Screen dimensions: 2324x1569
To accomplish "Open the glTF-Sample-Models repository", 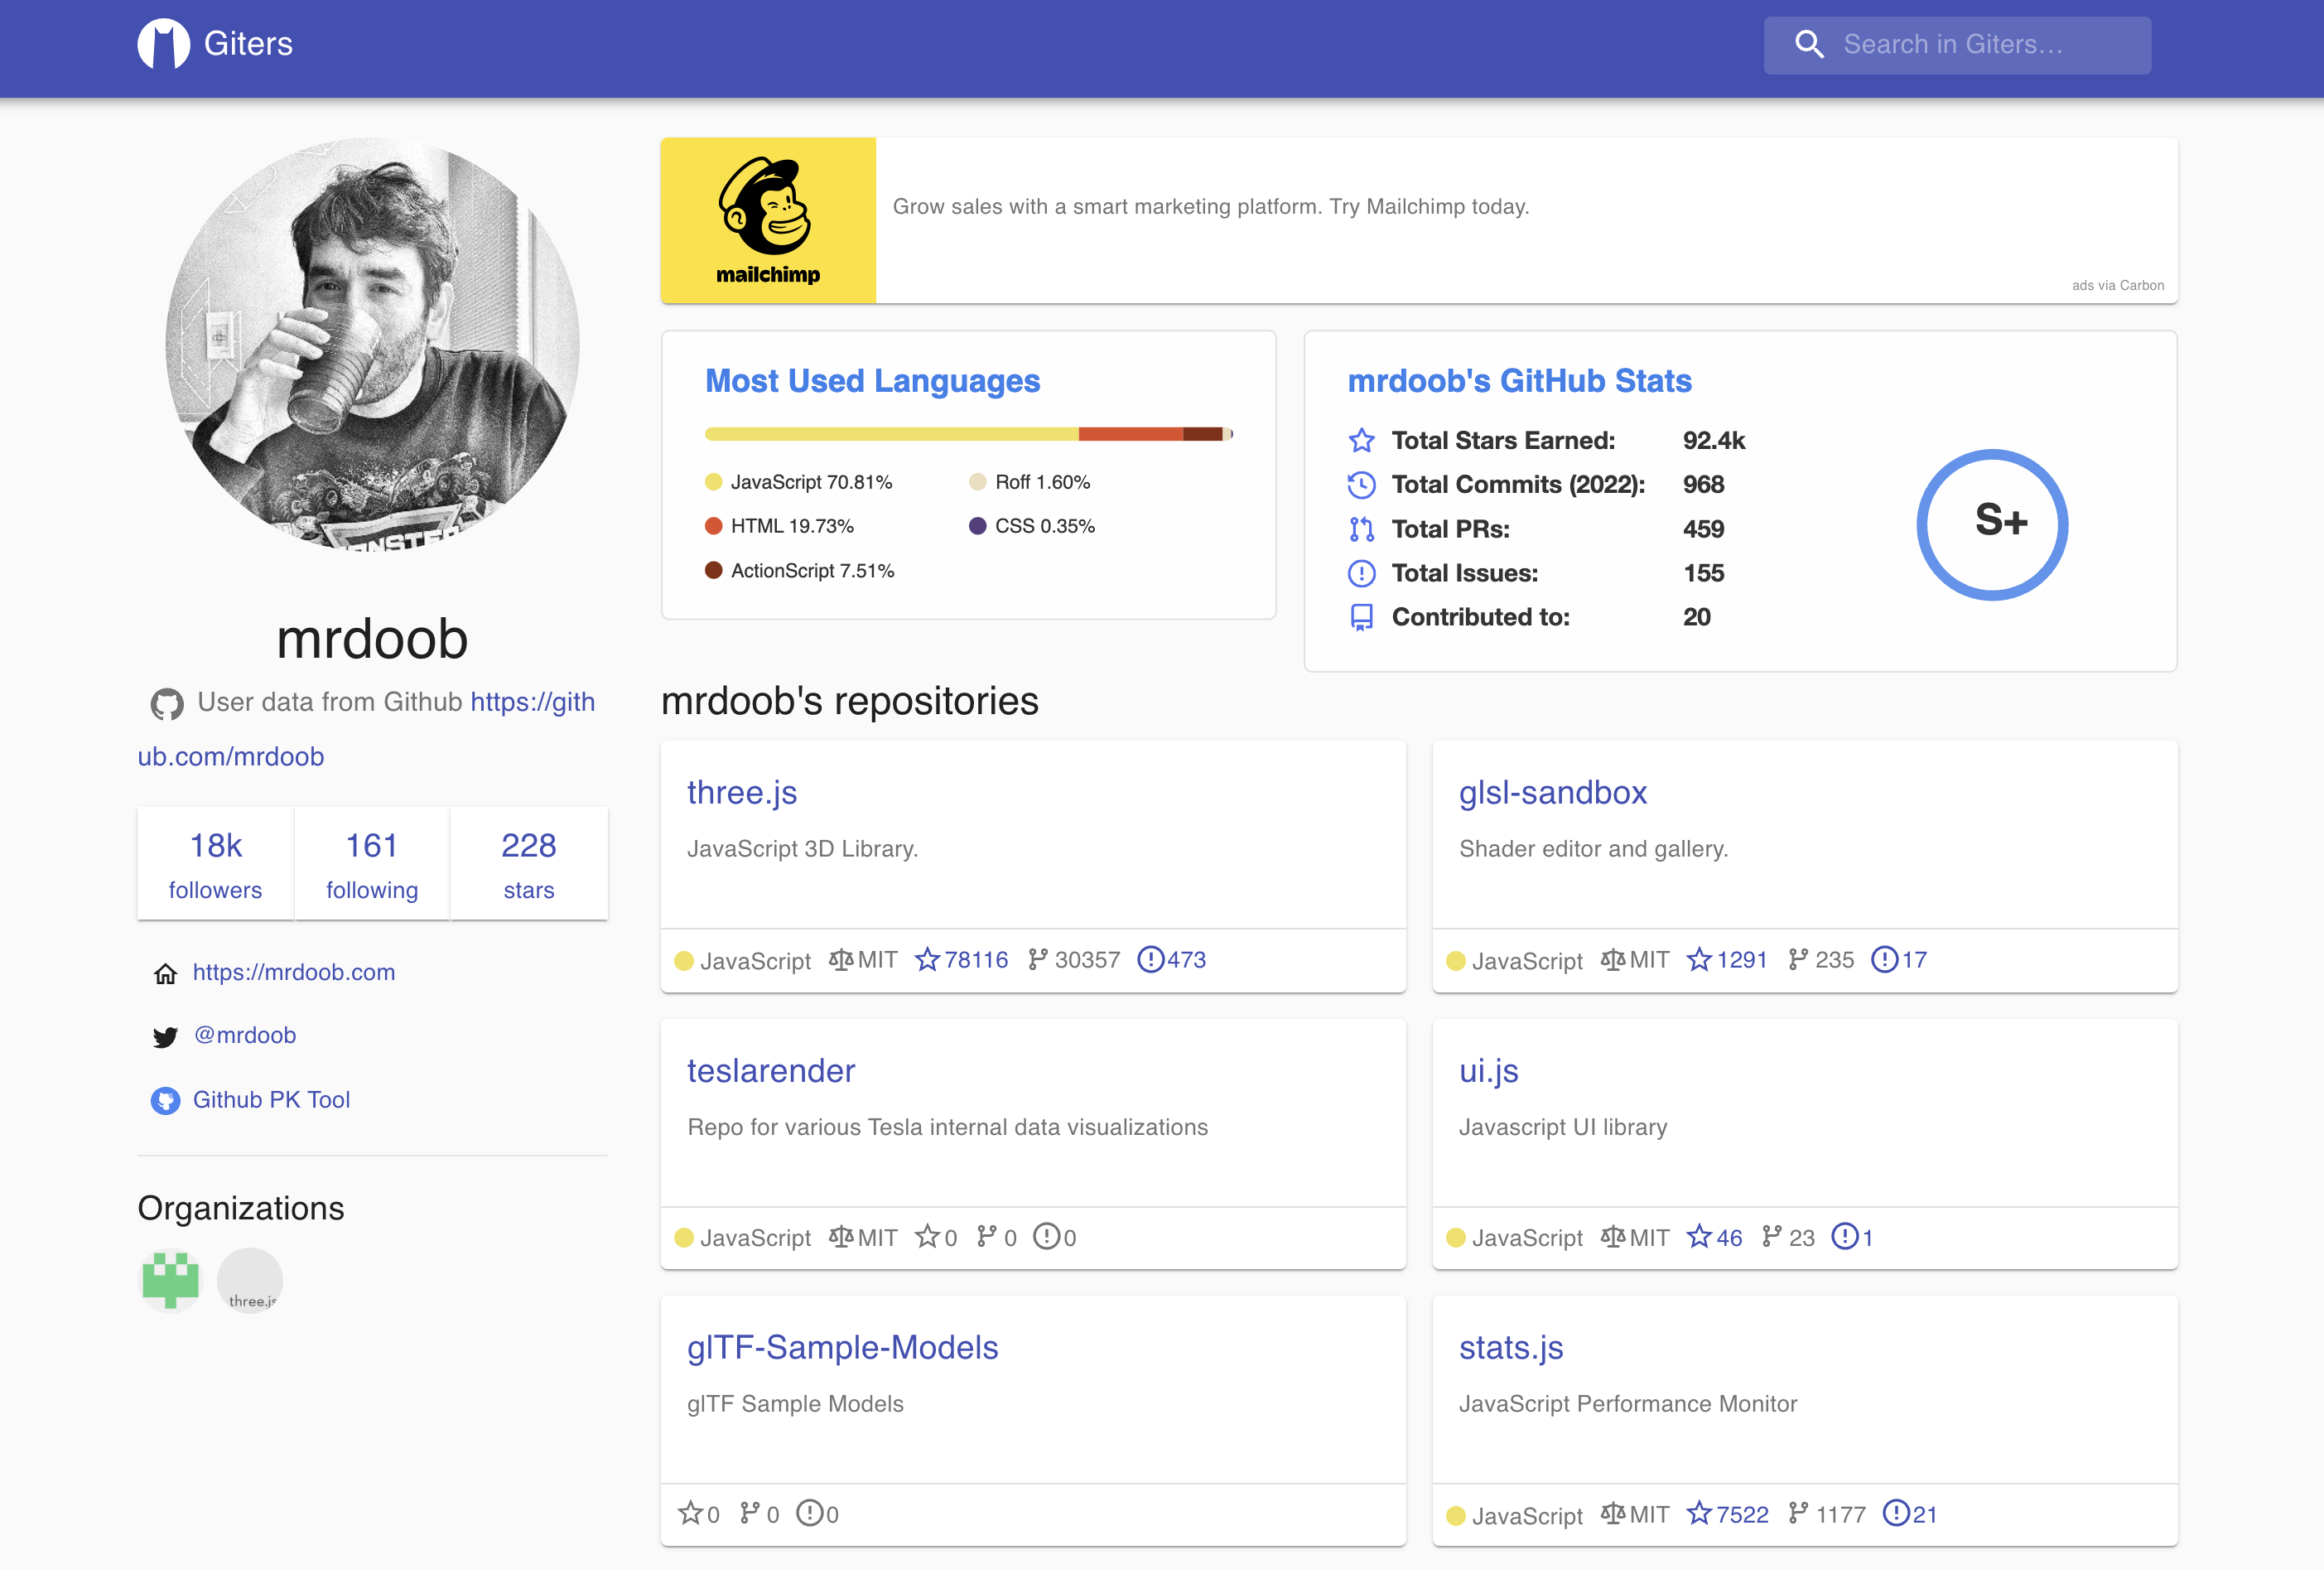I will click(x=842, y=1347).
